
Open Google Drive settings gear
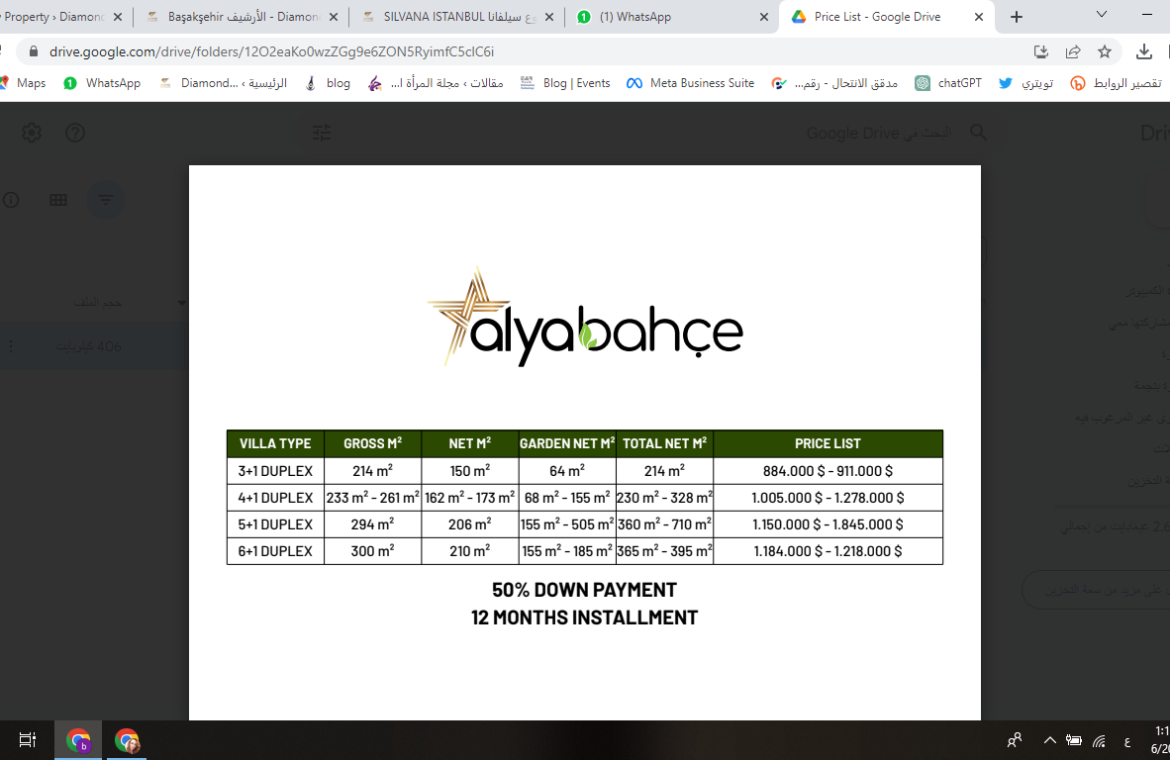tap(31, 133)
